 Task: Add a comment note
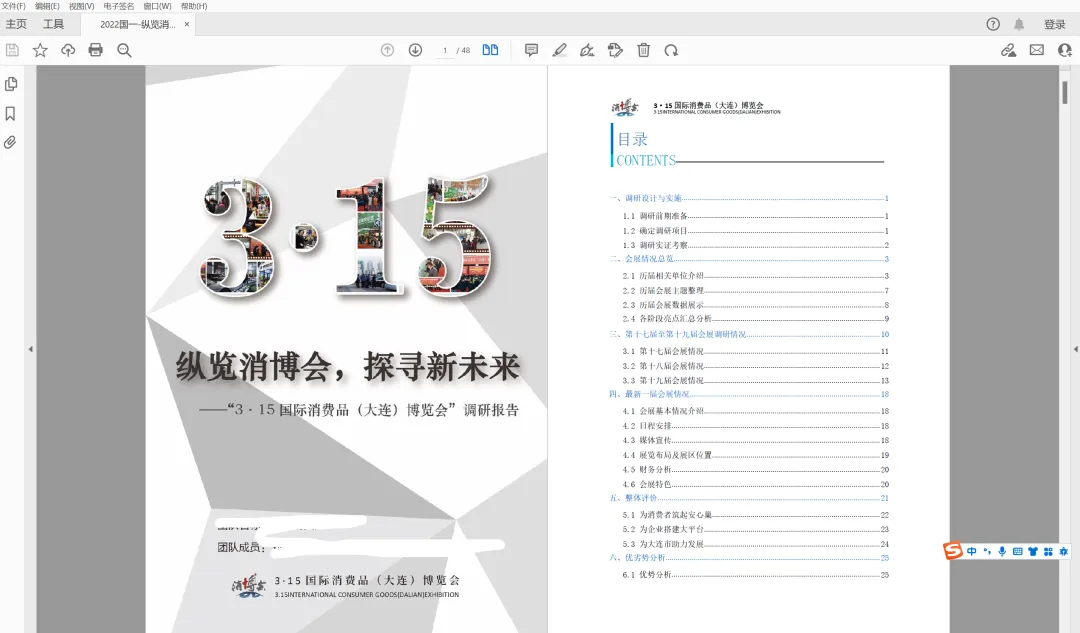point(531,50)
